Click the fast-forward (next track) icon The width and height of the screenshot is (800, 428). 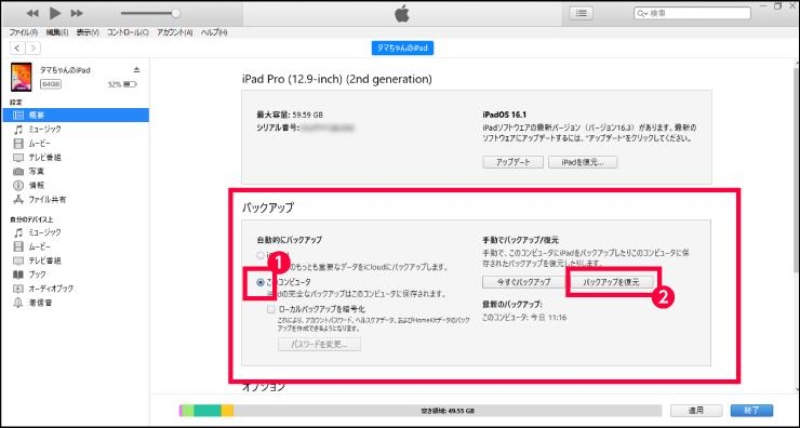(x=77, y=13)
